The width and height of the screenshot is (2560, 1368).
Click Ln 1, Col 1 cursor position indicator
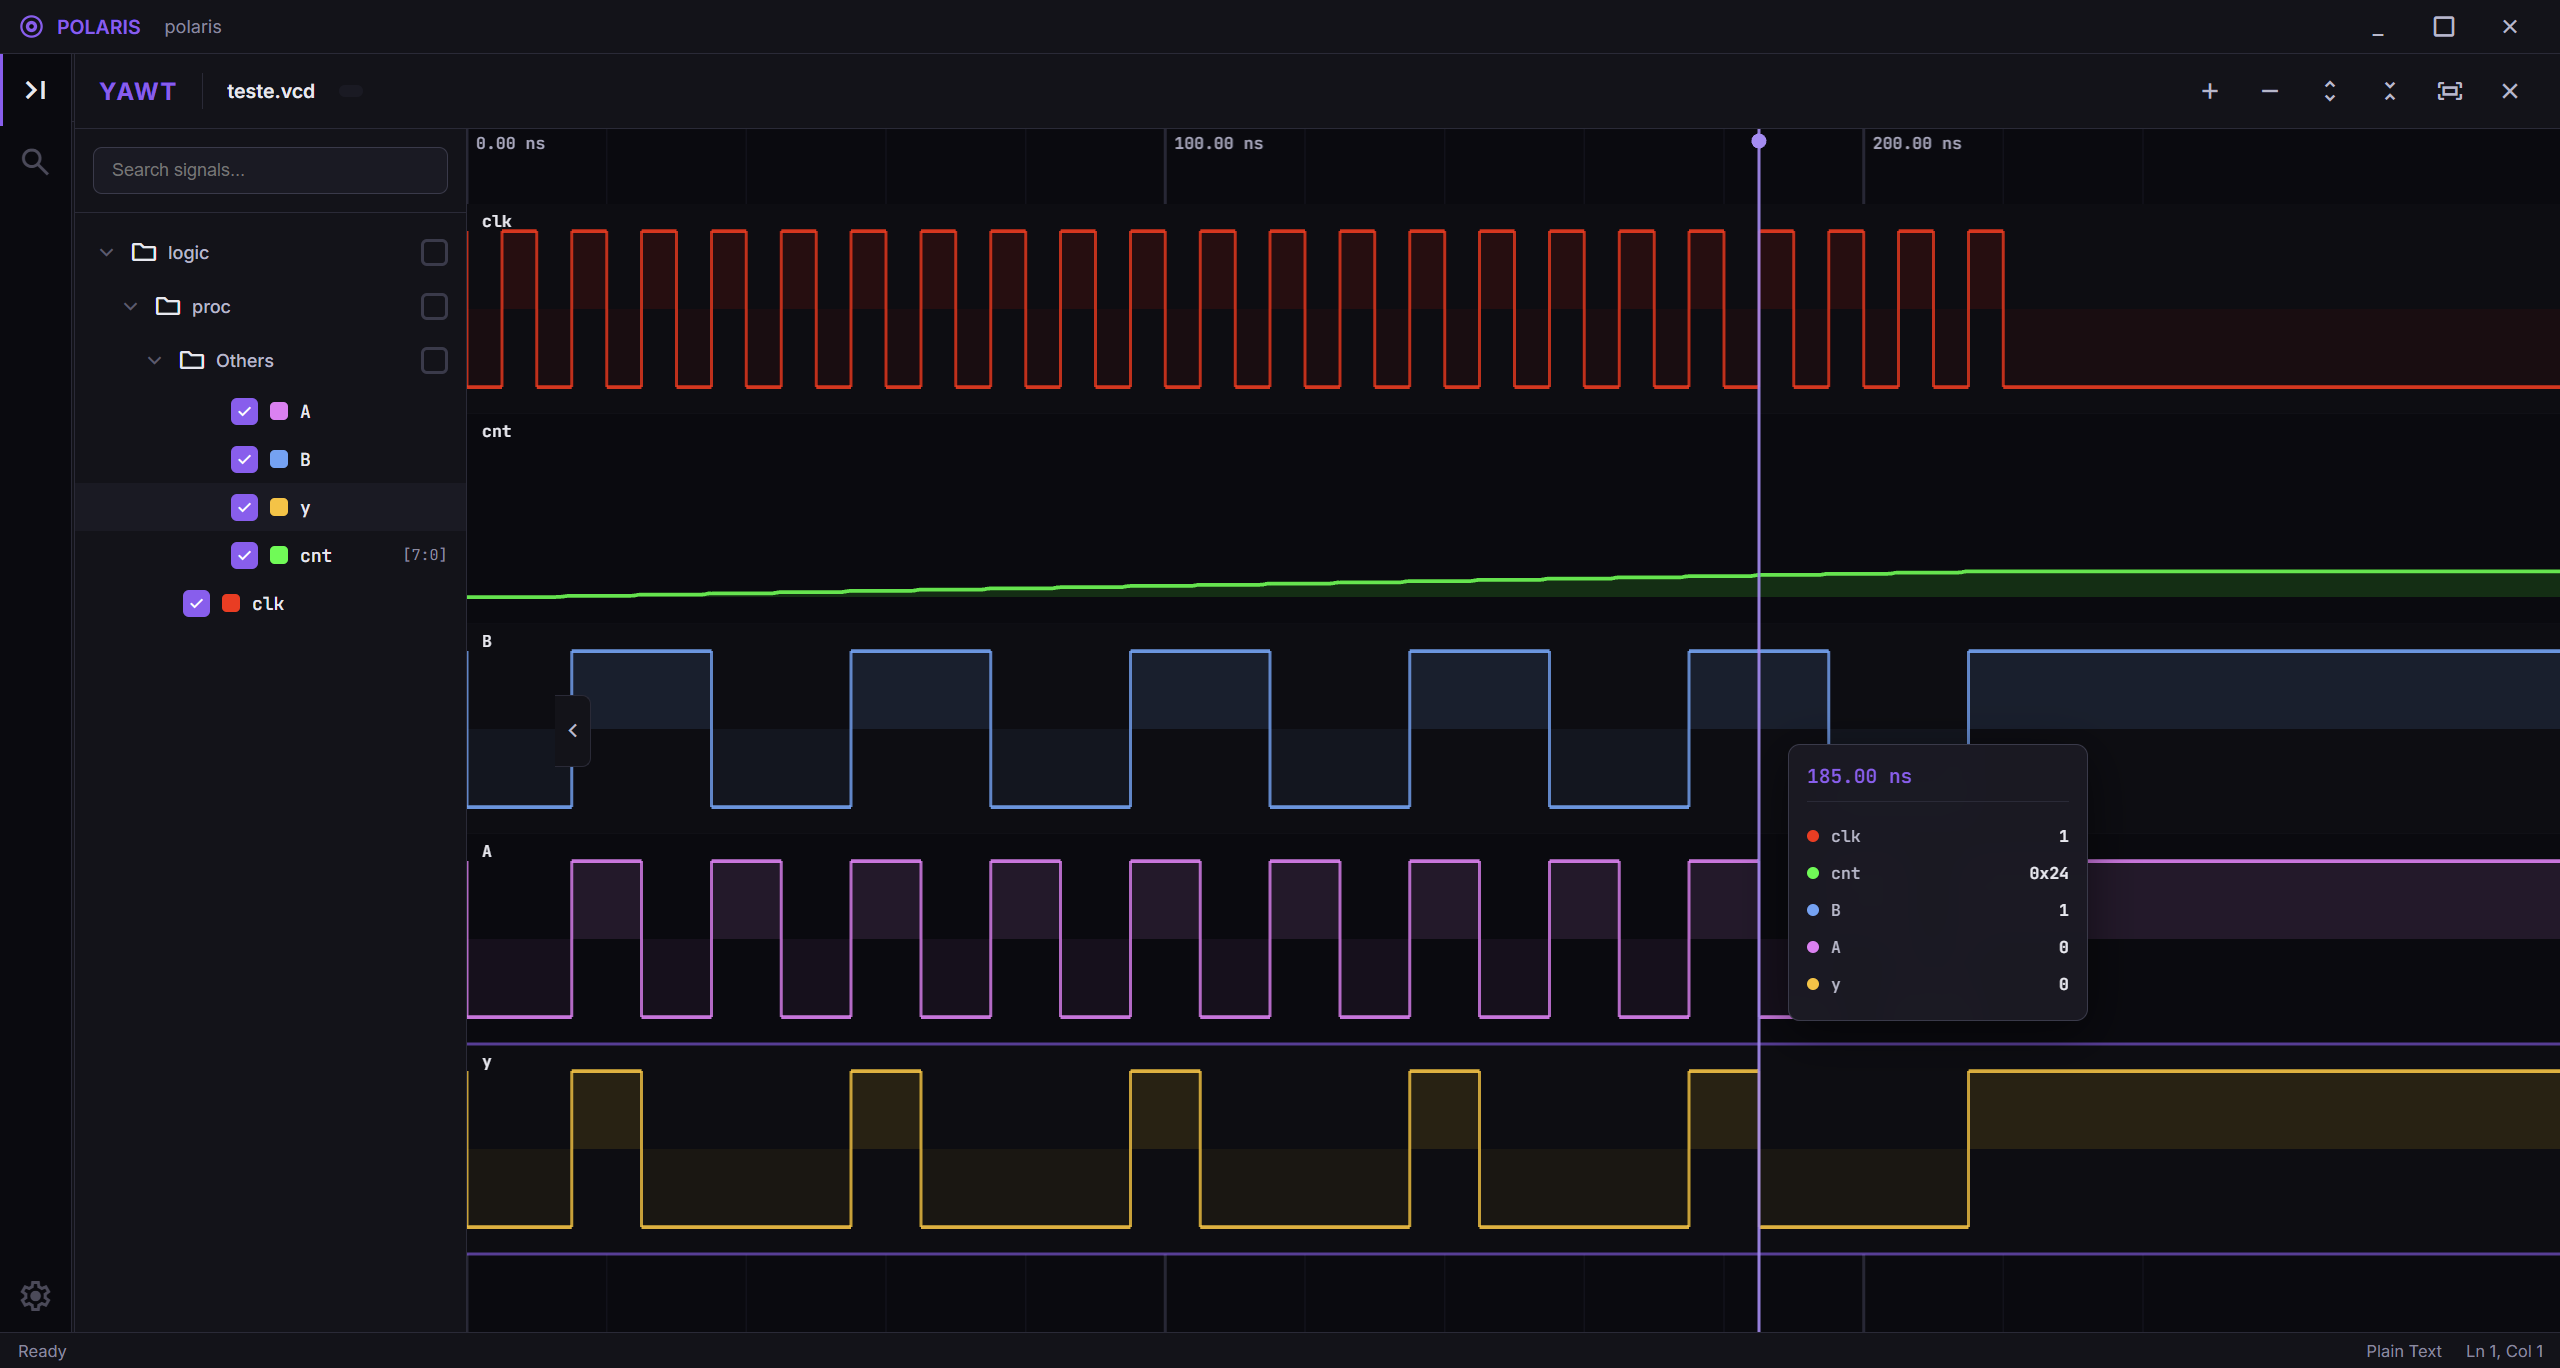click(x=2504, y=1351)
